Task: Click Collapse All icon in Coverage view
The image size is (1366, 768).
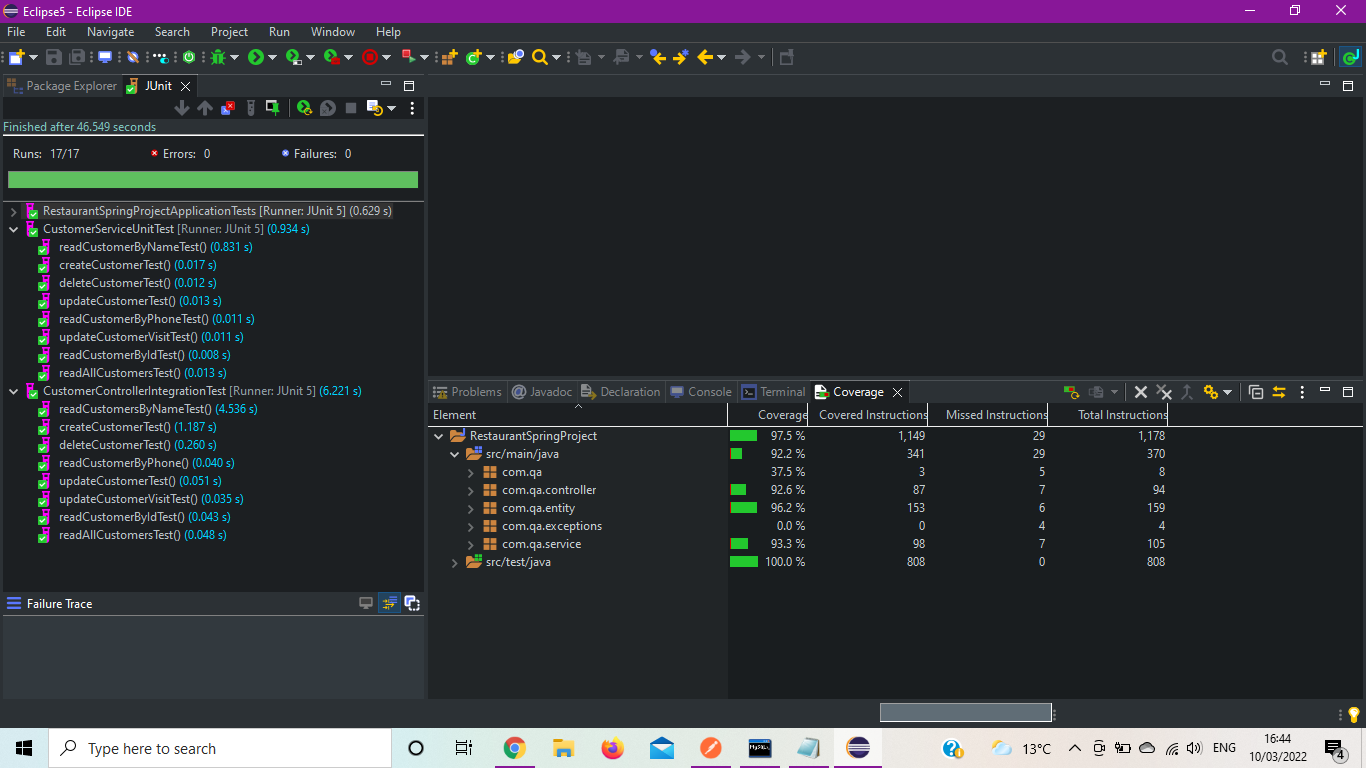Action: tap(1256, 392)
